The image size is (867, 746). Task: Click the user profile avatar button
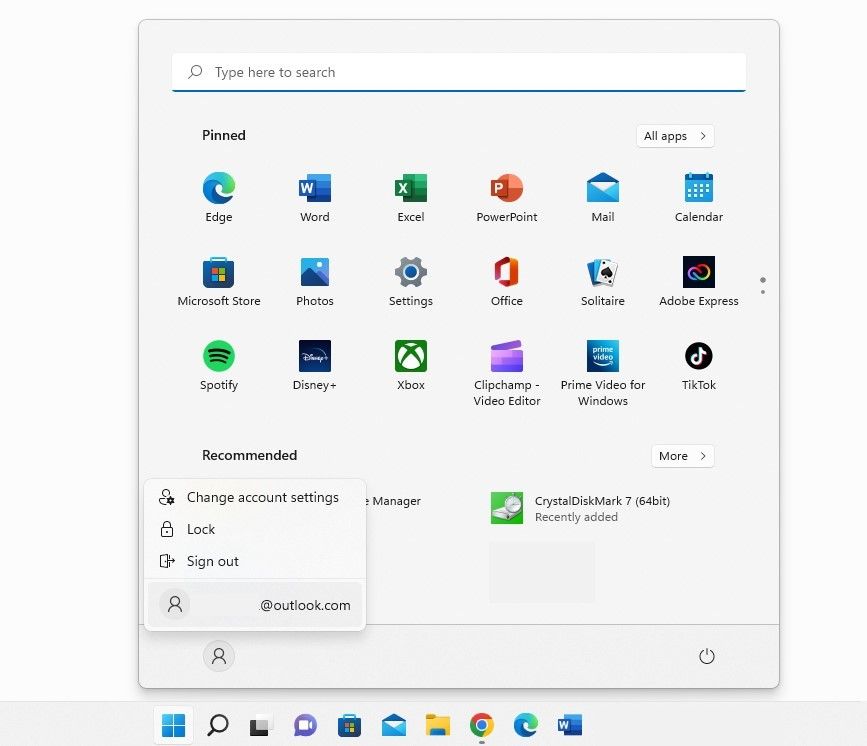click(x=219, y=656)
